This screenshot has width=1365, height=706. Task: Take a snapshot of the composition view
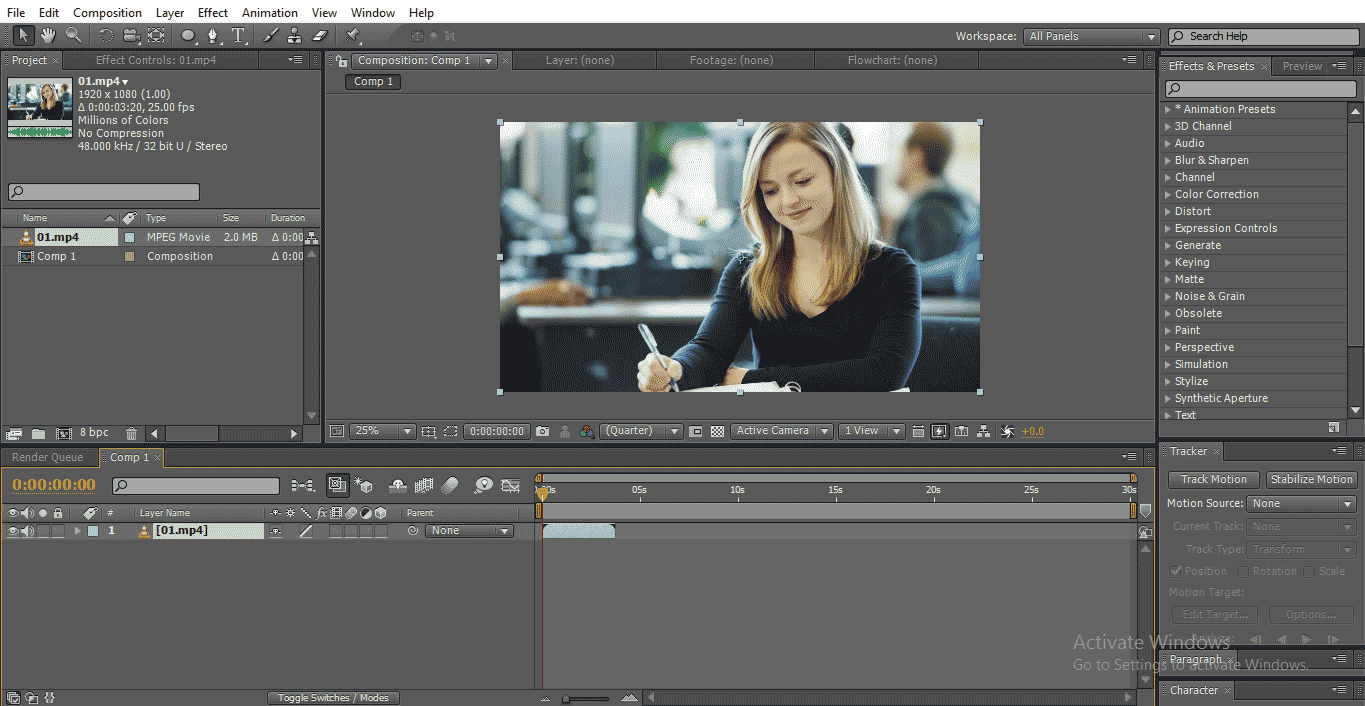[x=541, y=430]
